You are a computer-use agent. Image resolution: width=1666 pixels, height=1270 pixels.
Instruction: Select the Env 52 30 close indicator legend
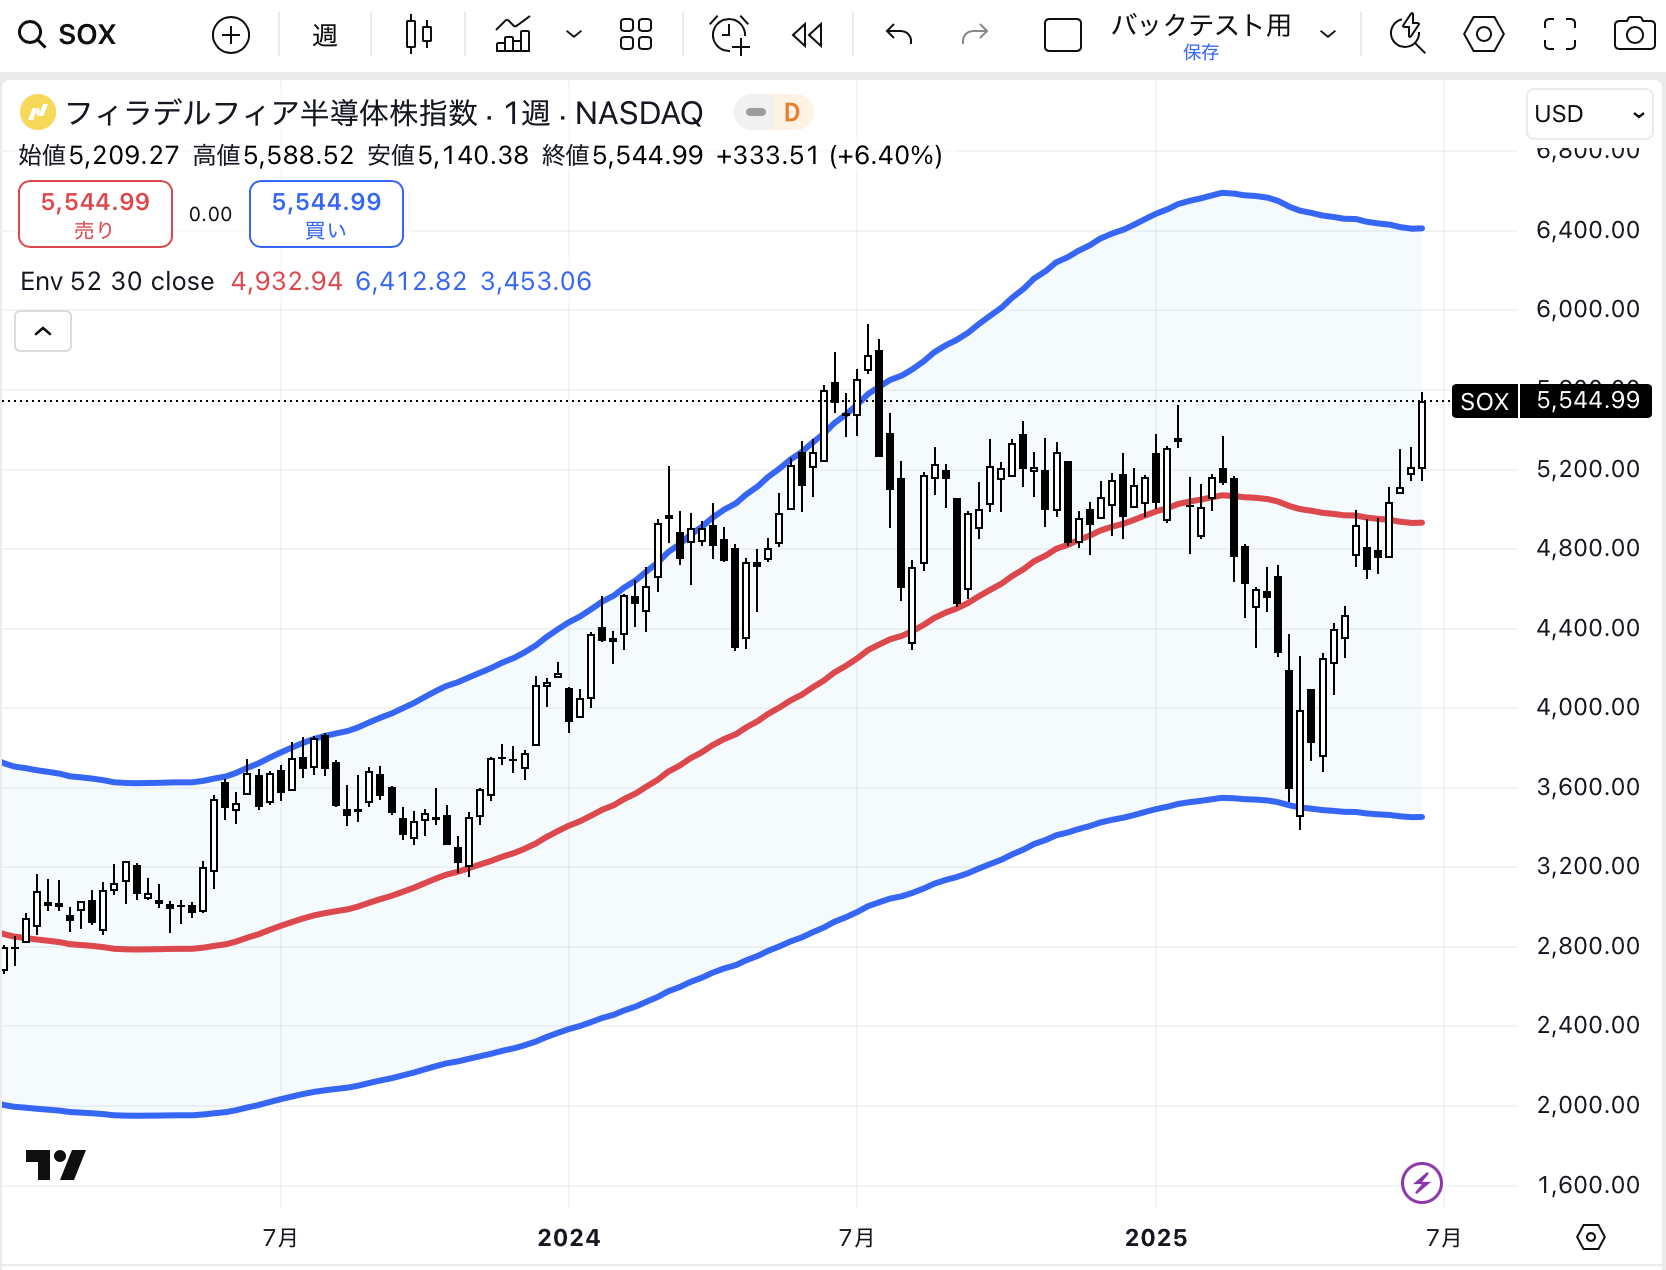[x=117, y=282]
